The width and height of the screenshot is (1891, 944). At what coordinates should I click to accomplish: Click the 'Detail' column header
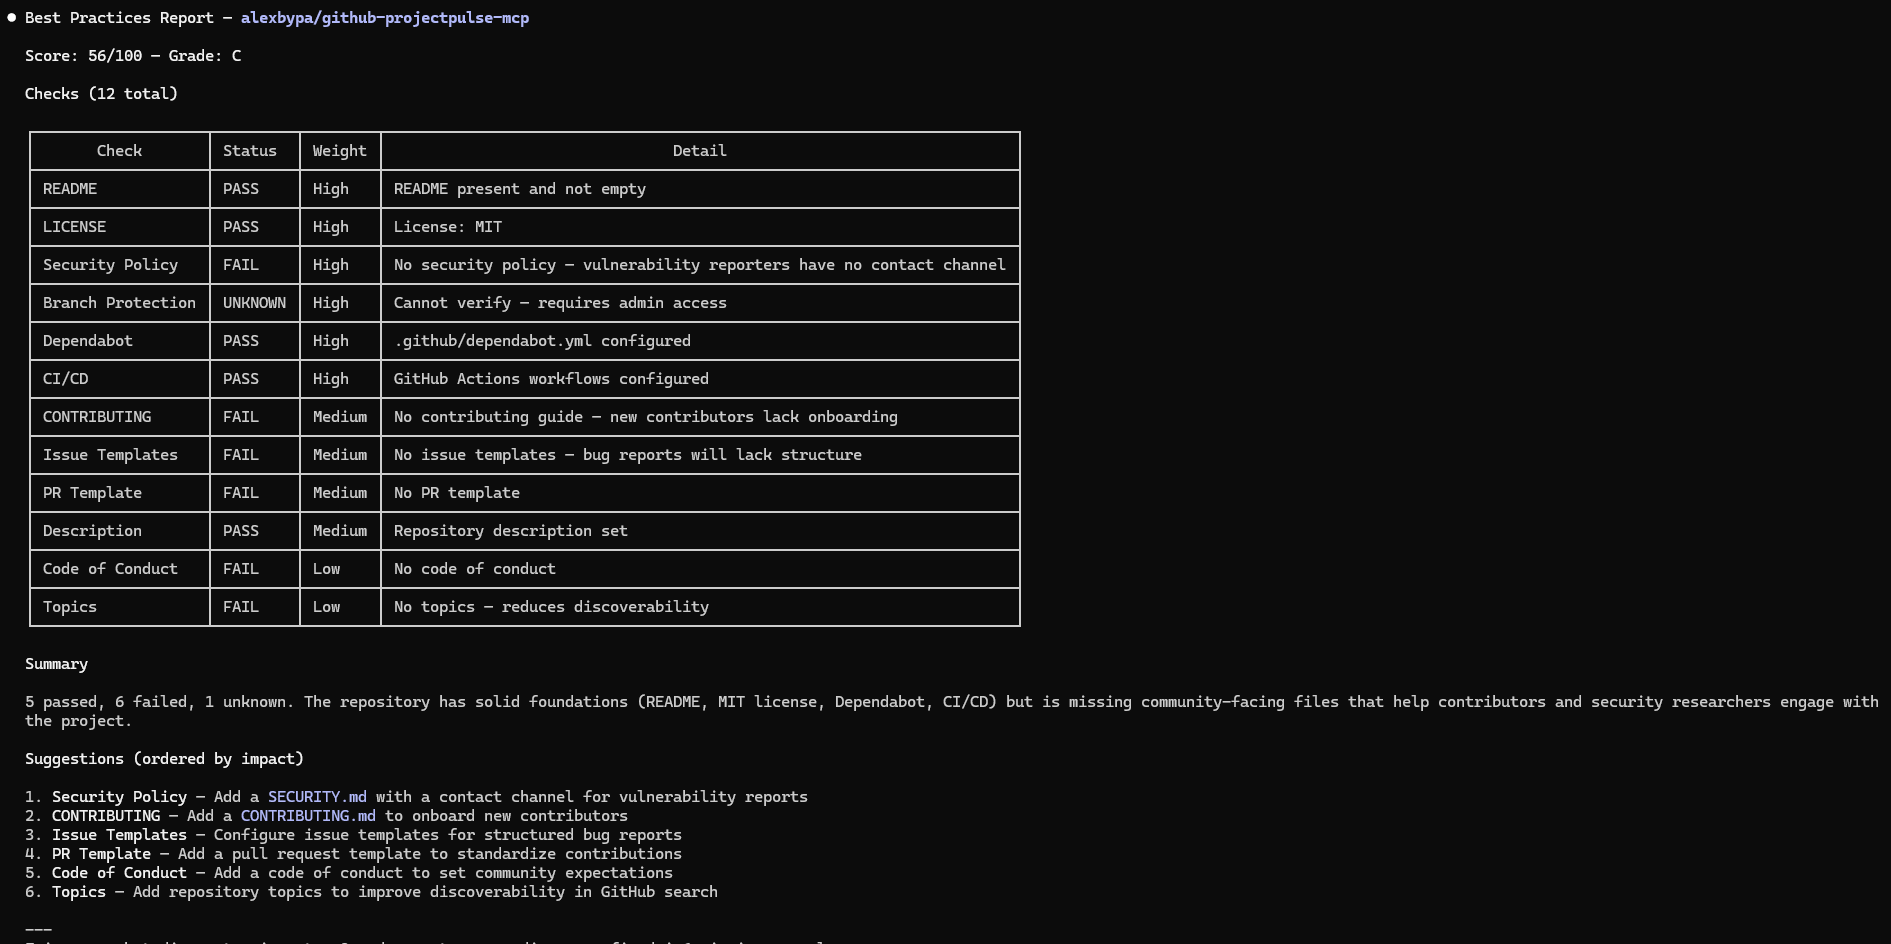(700, 151)
